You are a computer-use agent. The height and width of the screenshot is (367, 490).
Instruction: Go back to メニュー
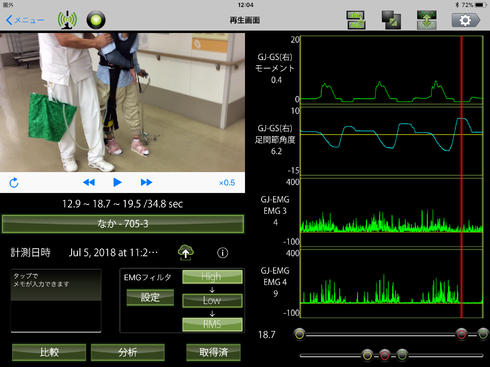coord(25,20)
